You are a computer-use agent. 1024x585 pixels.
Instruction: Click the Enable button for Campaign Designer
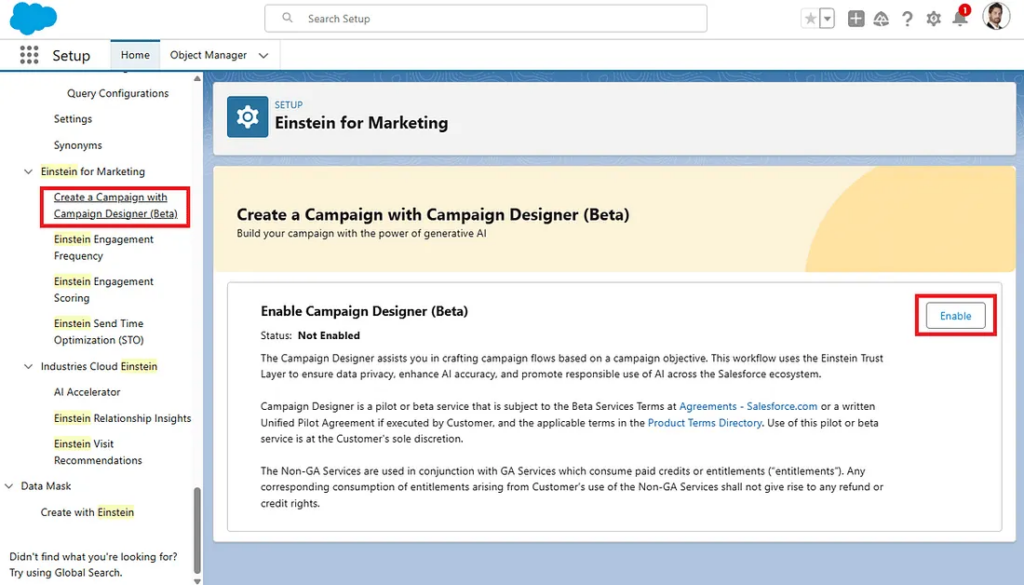[955, 316]
